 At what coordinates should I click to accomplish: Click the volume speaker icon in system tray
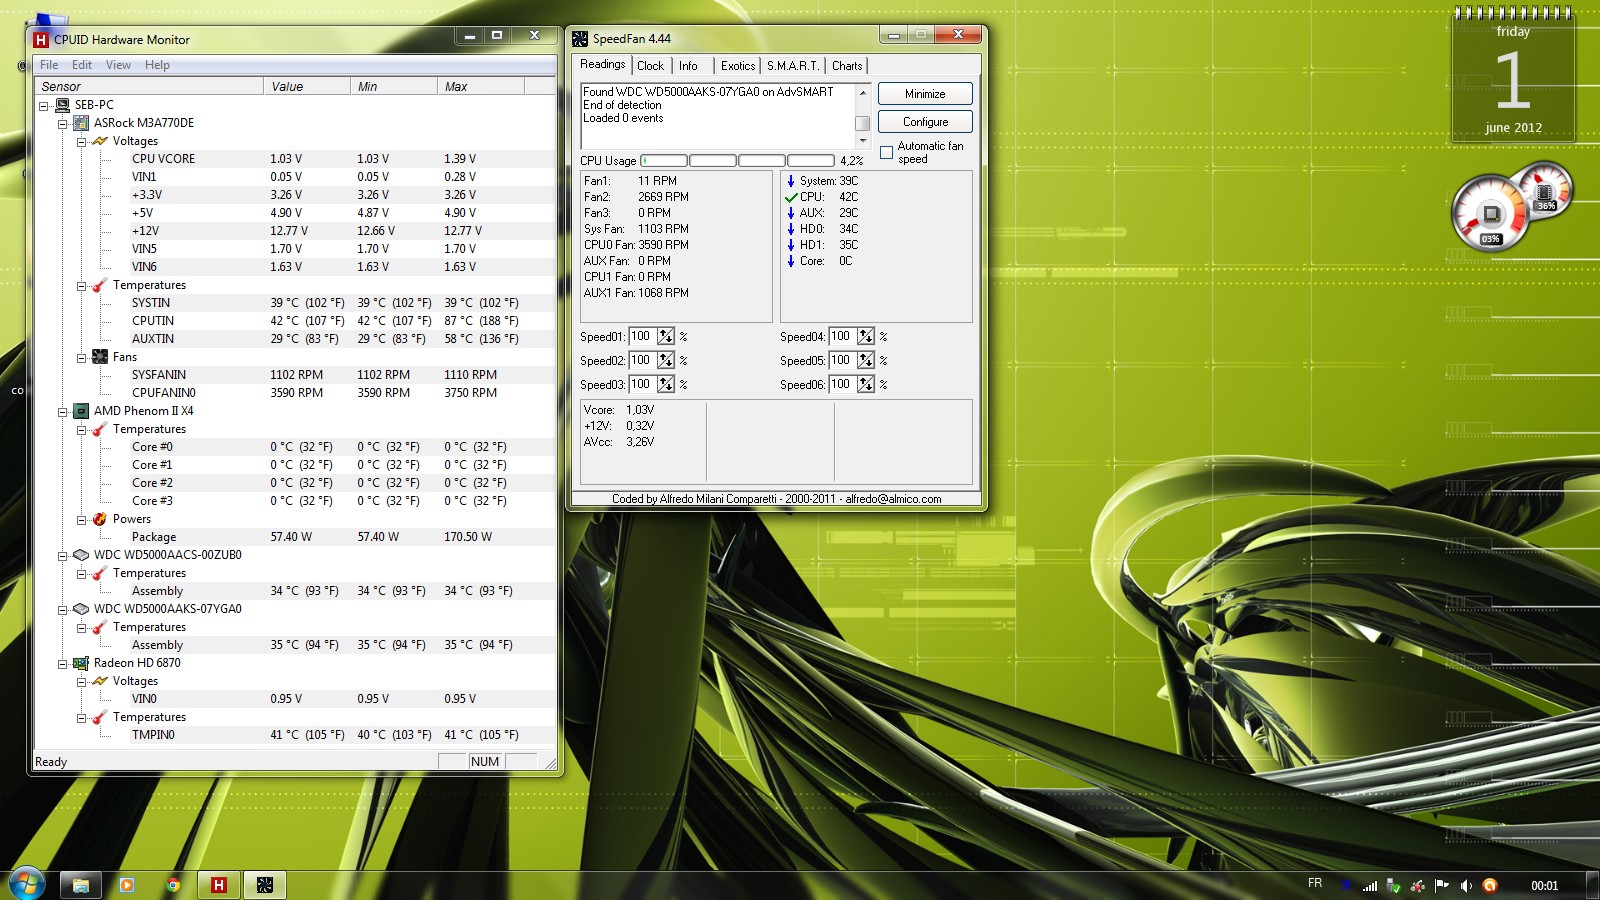click(x=1466, y=885)
